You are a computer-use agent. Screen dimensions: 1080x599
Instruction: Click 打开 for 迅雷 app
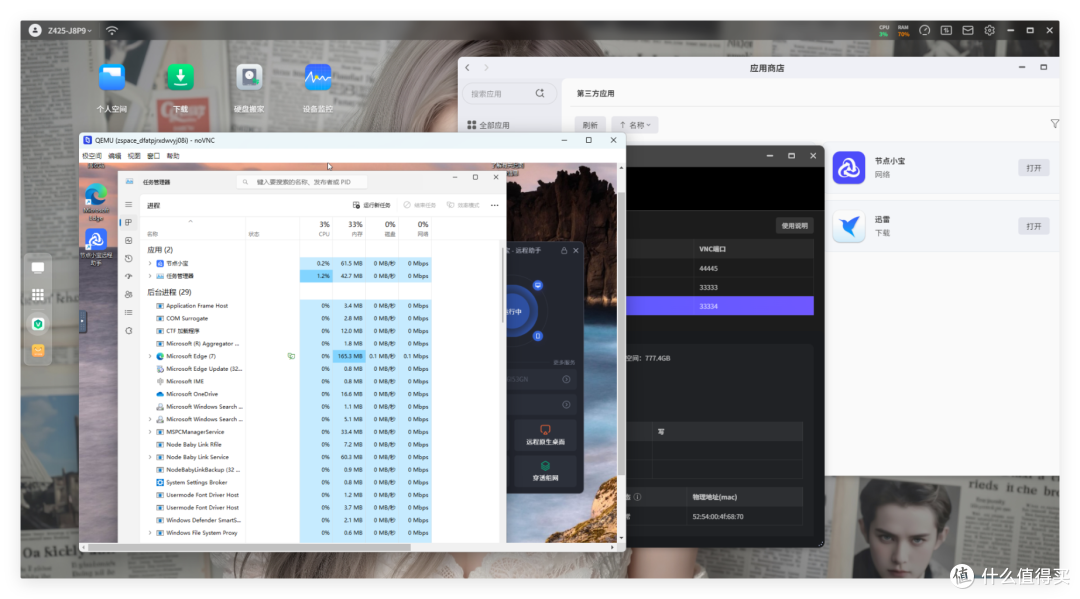(1033, 227)
